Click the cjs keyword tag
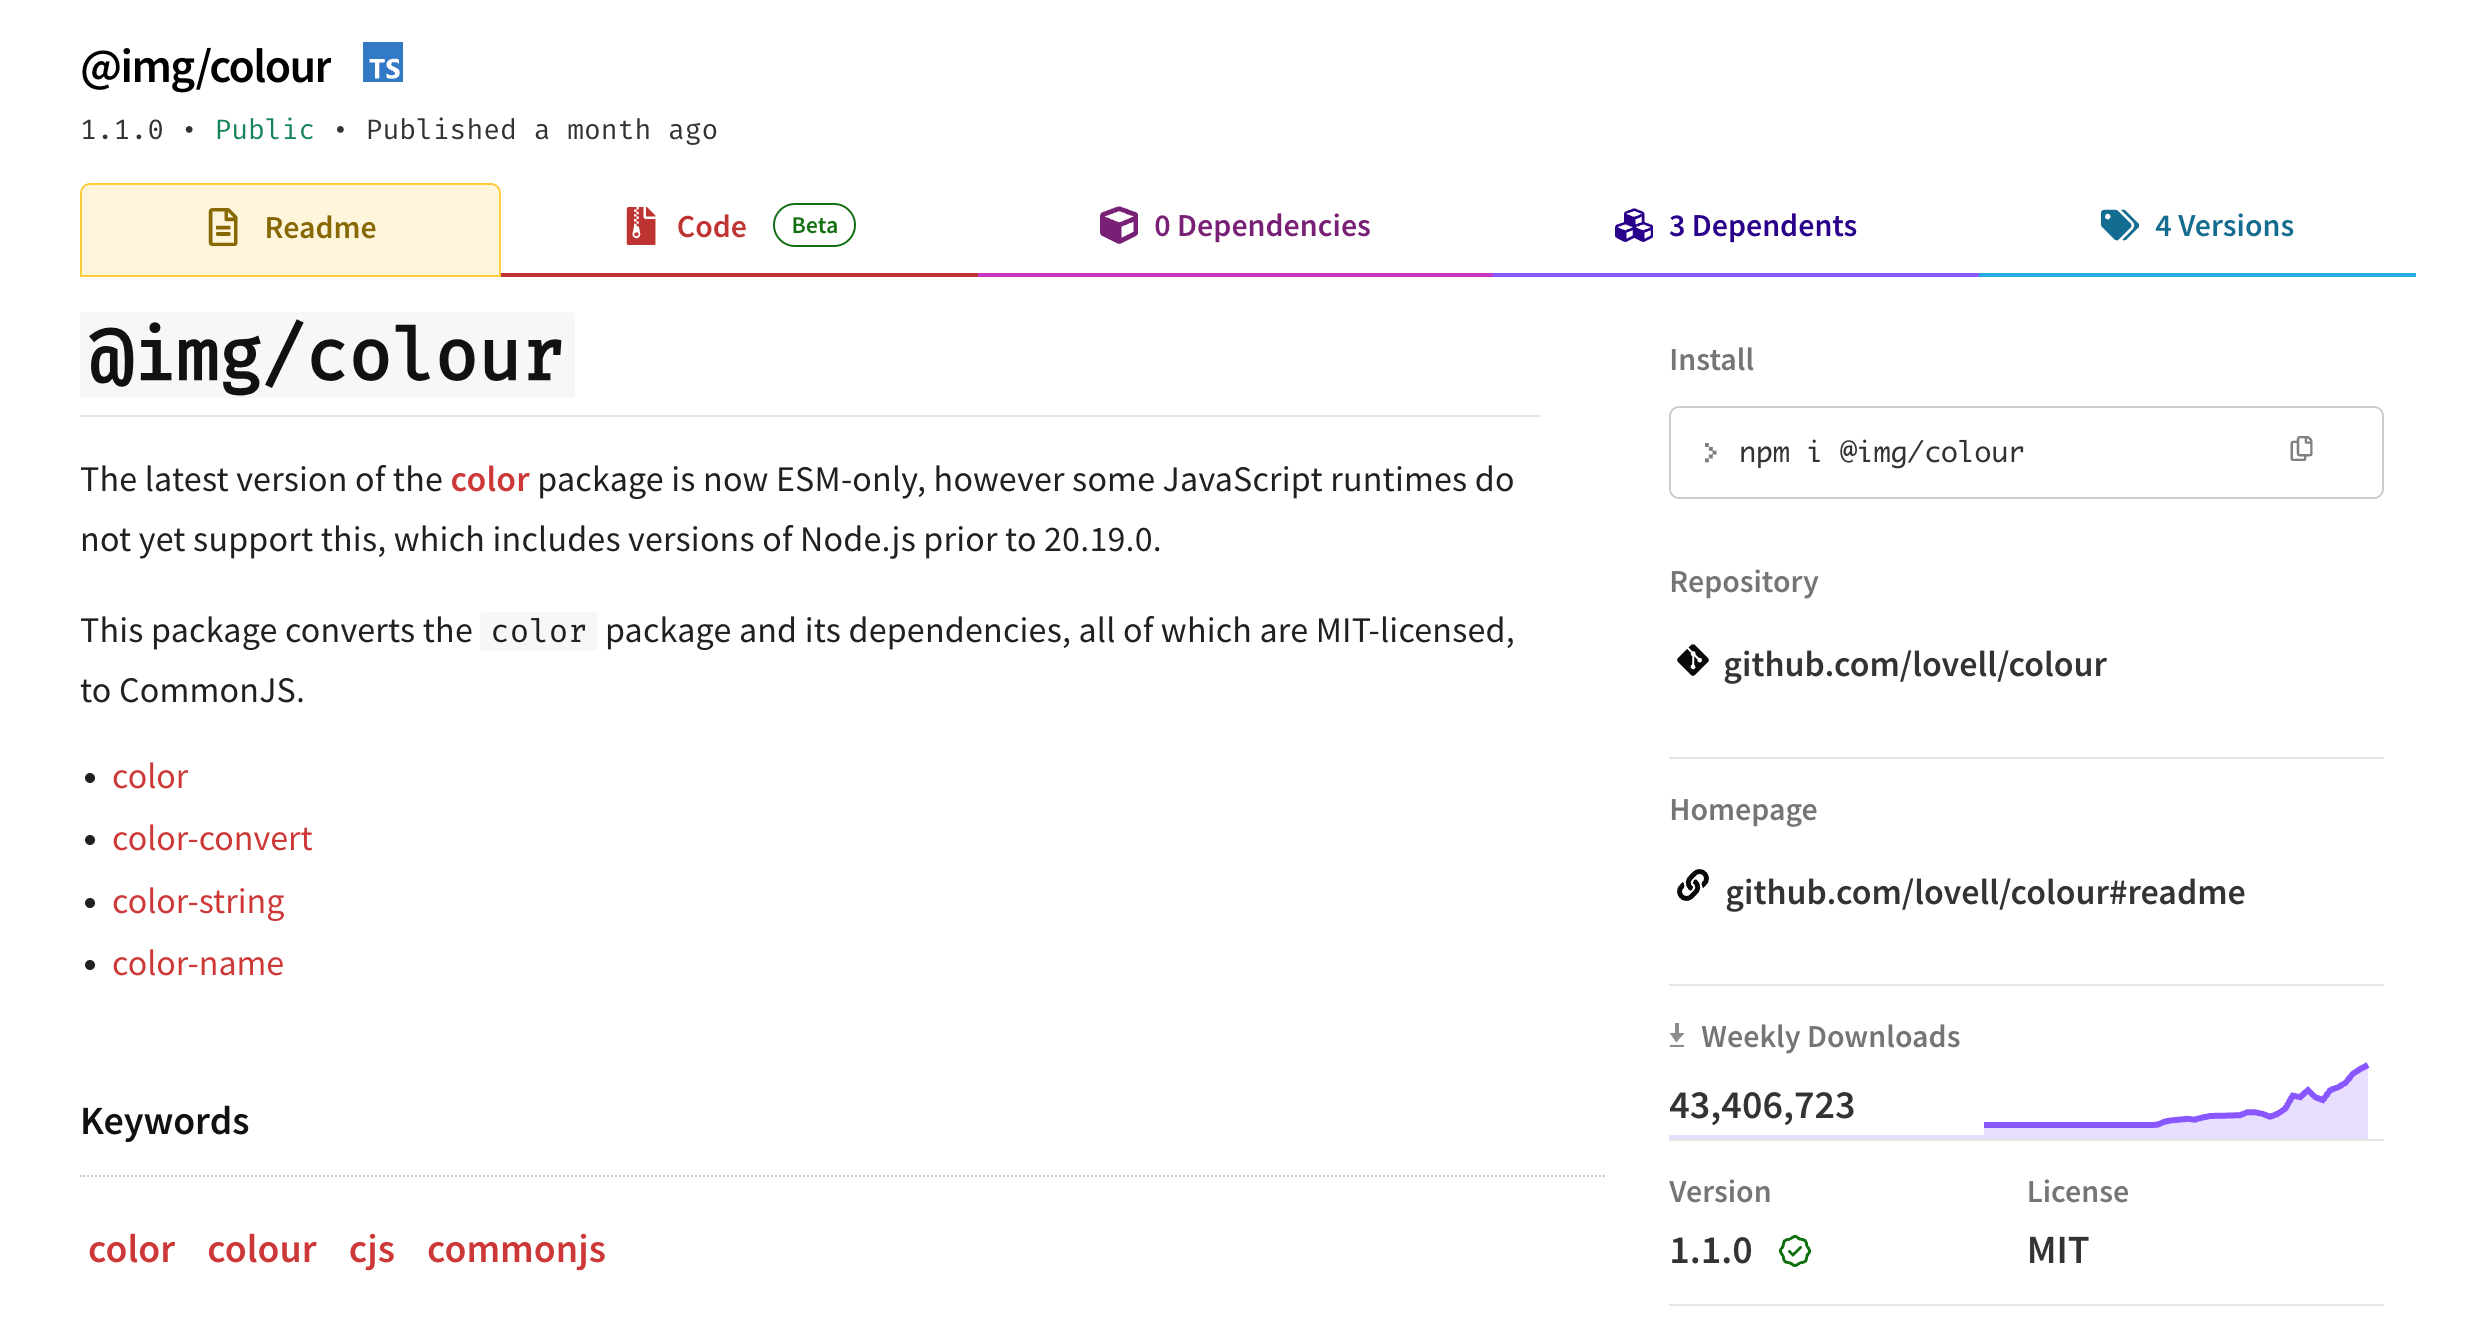Image resolution: width=2474 pixels, height=1324 pixels. 371,1249
